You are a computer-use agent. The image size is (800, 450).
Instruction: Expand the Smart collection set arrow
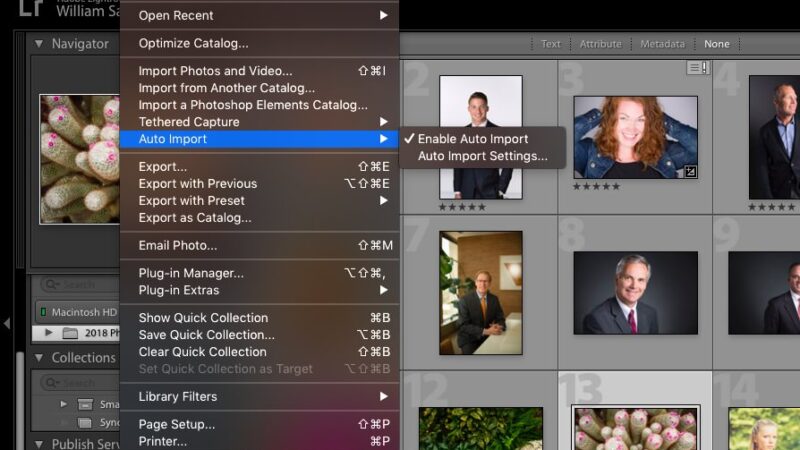click(63, 404)
